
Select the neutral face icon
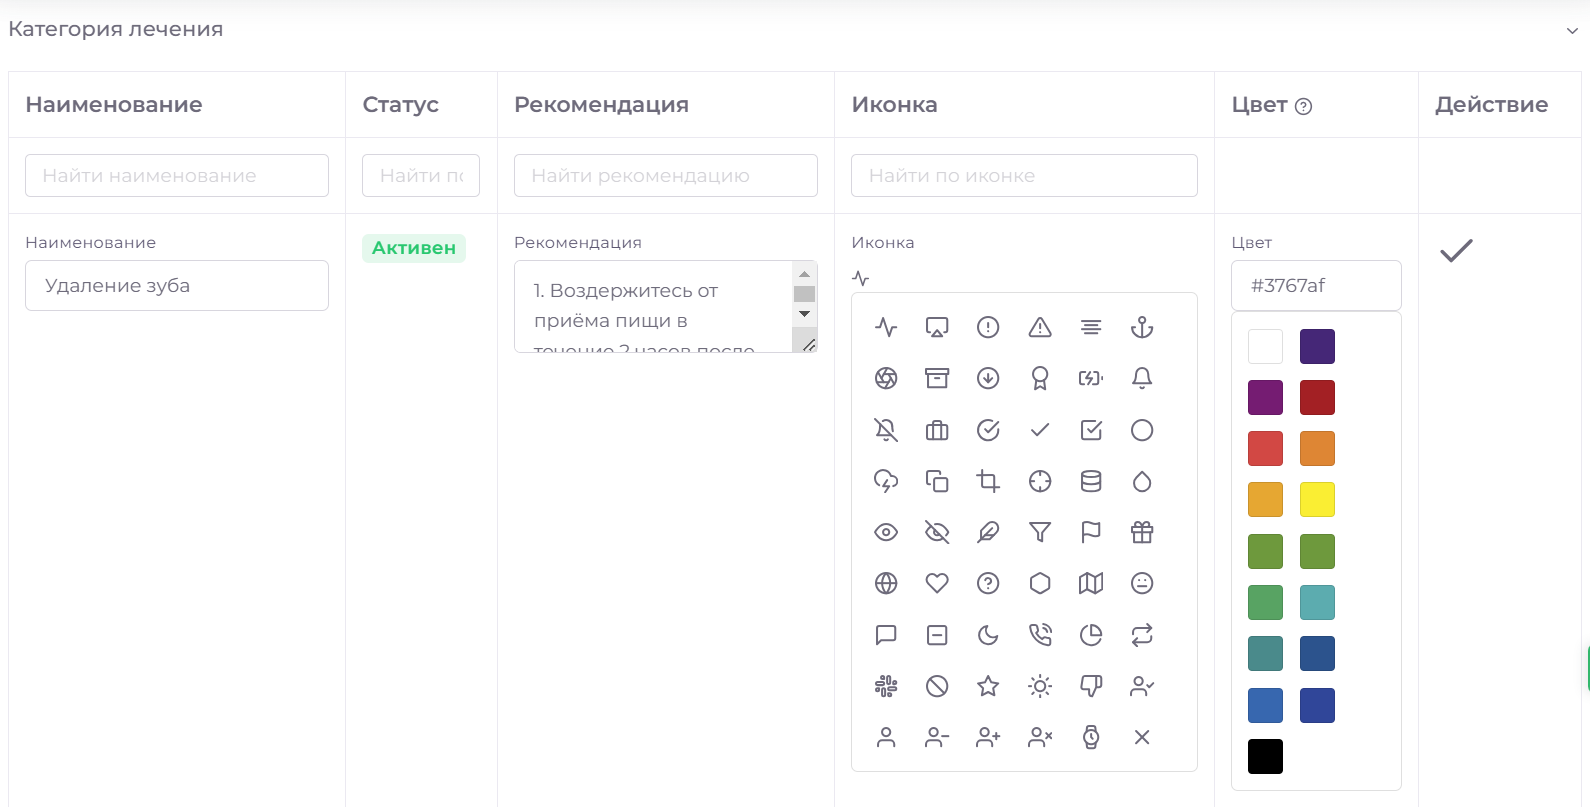(x=1142, y=583)
